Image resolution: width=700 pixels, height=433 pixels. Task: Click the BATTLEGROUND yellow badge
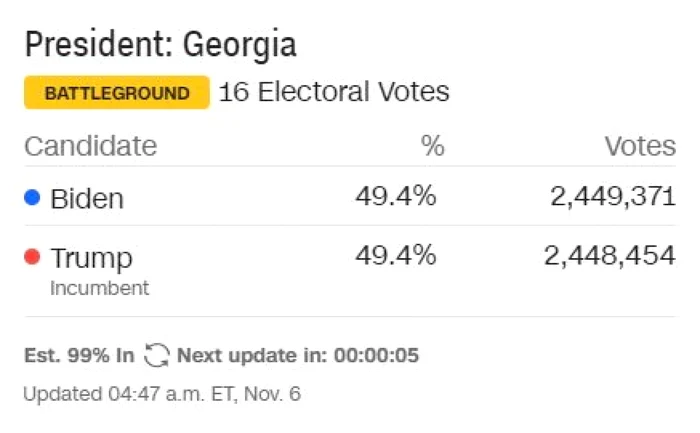(x=117, y=92)
